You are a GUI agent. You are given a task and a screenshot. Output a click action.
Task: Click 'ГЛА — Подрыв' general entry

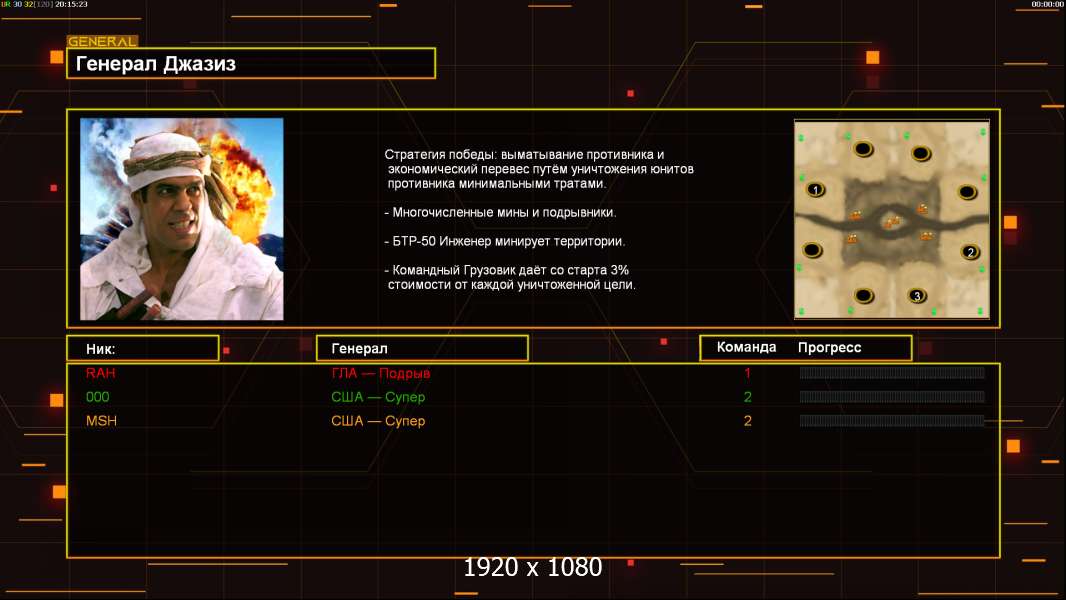pyautogui.click(x=381, y=373)
